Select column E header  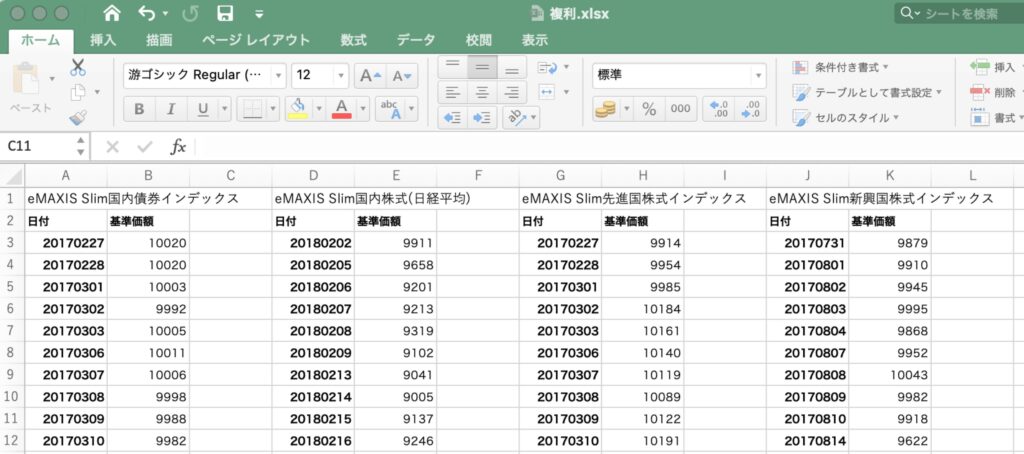click(x=396, y=176)
